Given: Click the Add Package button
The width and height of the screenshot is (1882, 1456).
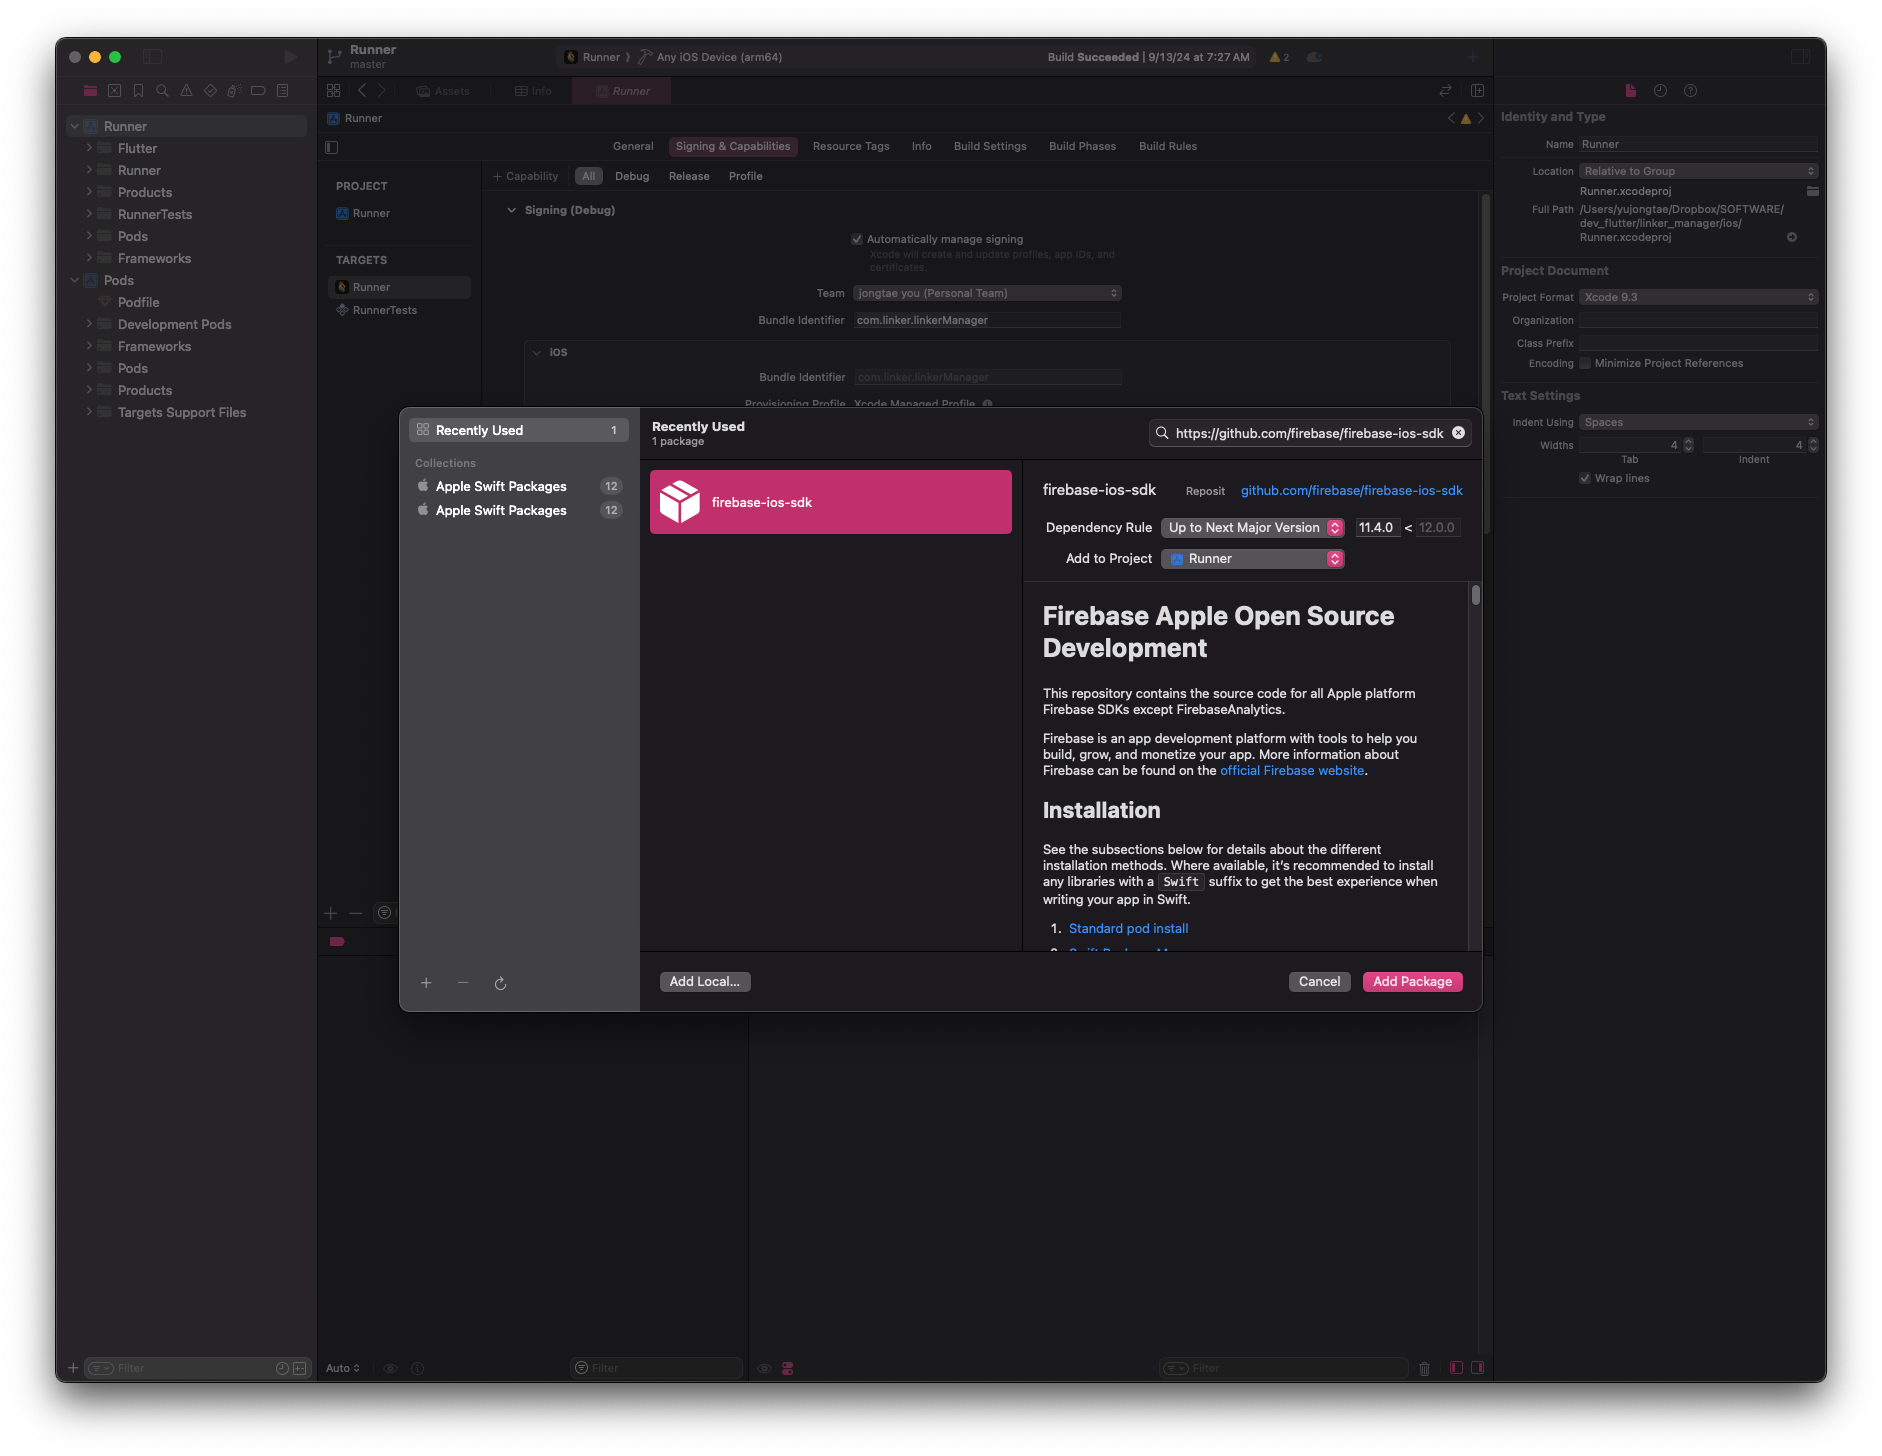Looking at the screenshot, I should [x=1412, y=982].
